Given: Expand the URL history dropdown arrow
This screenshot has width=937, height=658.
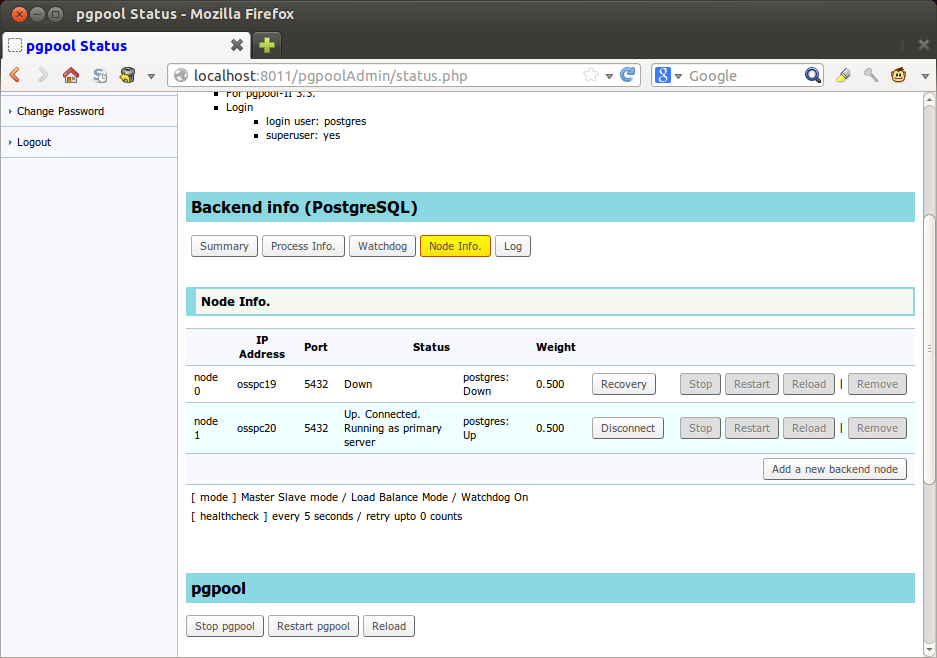Looking at the screenshot, I should click(609, 76).
